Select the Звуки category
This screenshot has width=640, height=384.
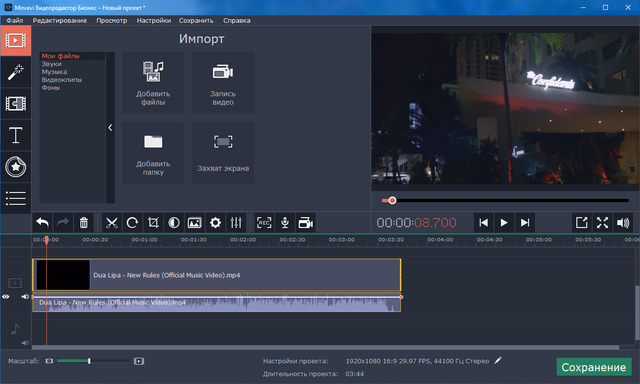tap(51, 64)
